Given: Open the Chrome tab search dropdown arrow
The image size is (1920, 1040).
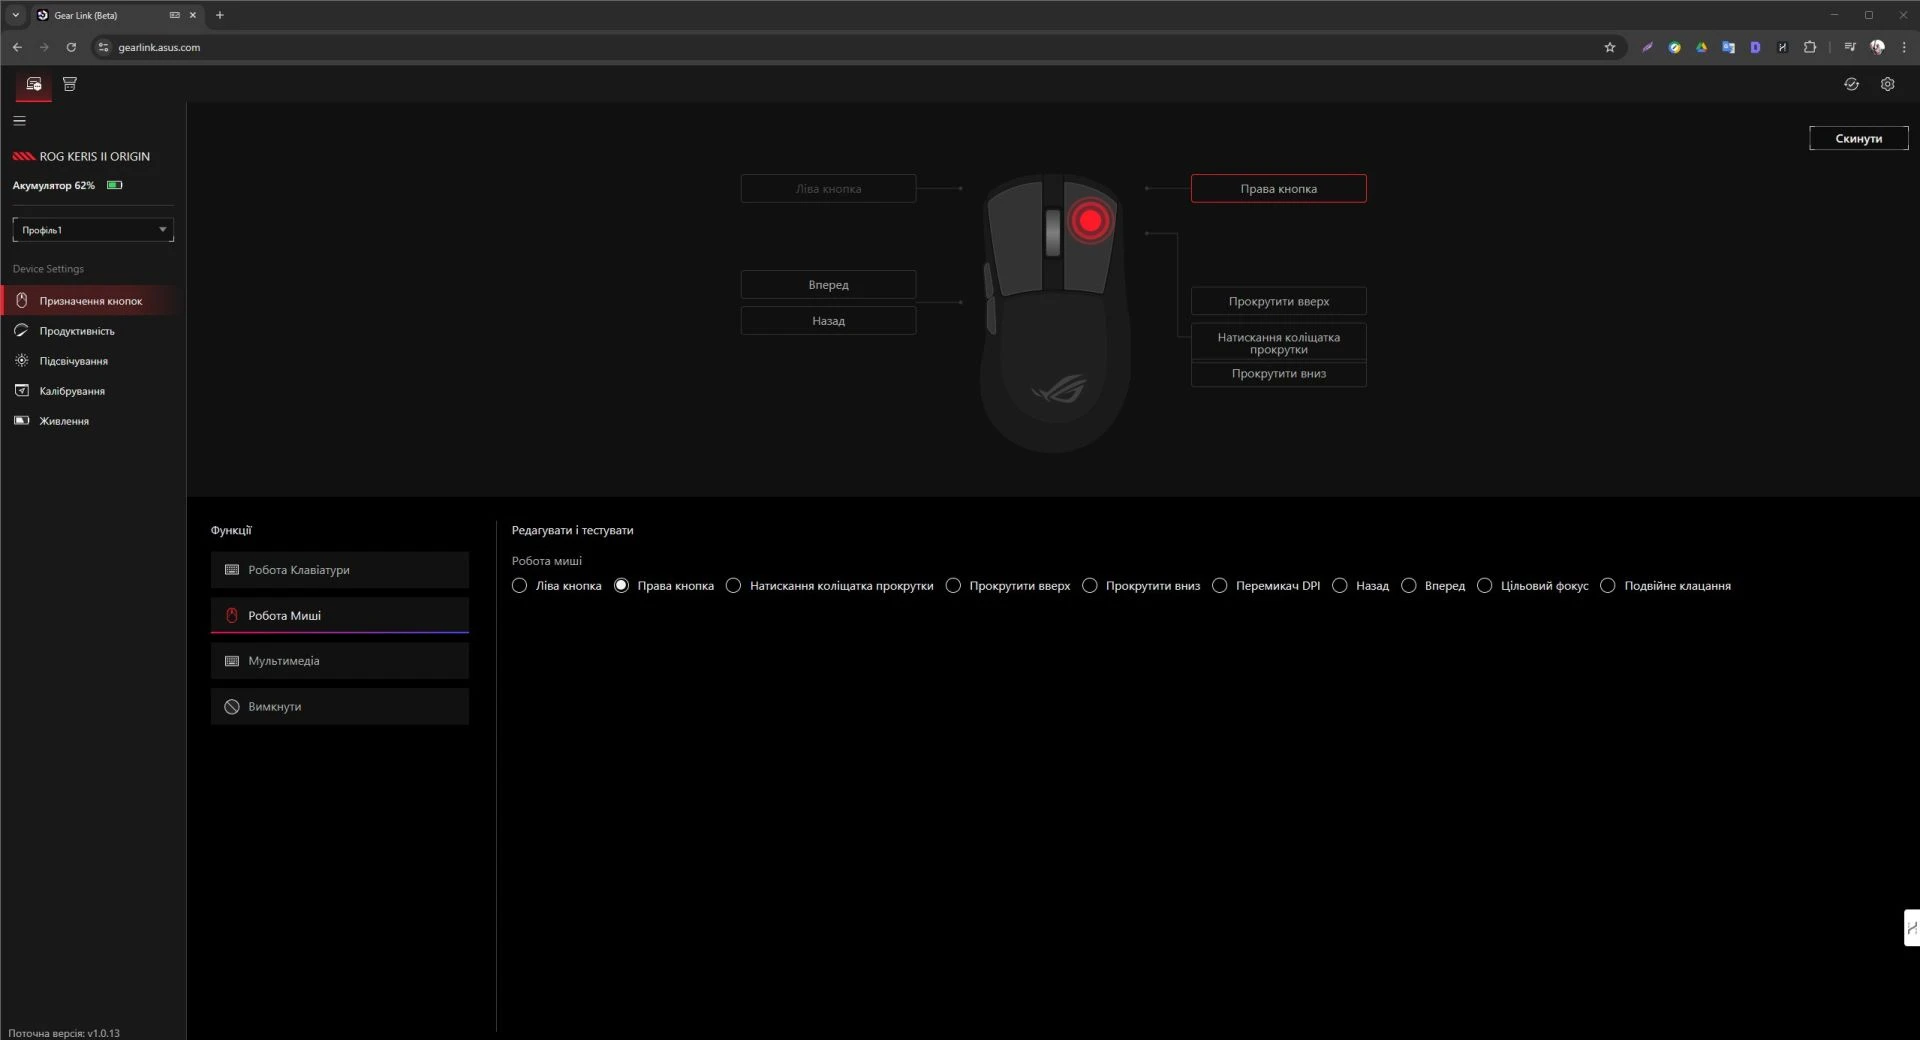Looking at the screenshot, I should (x=15, y=15).
